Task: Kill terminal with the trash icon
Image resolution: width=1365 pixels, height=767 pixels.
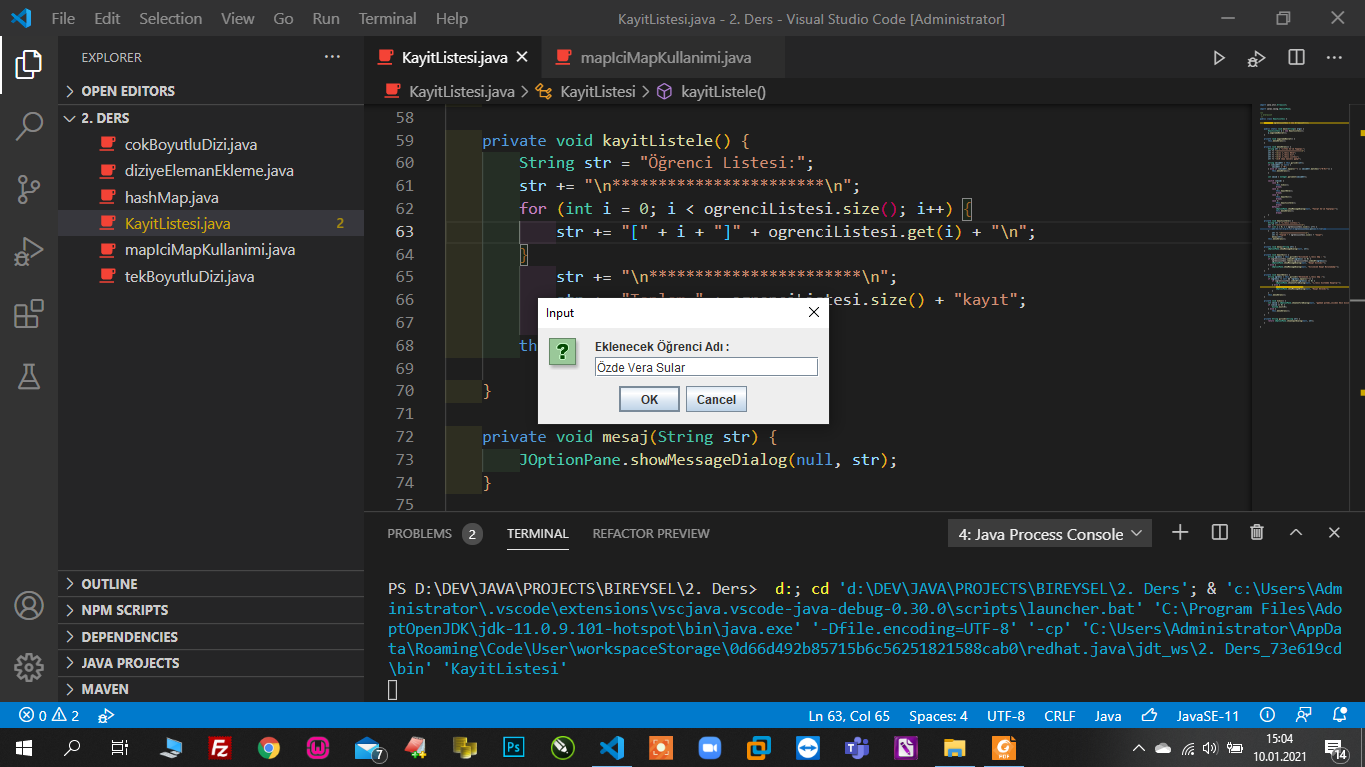Action: [1257, 533]
